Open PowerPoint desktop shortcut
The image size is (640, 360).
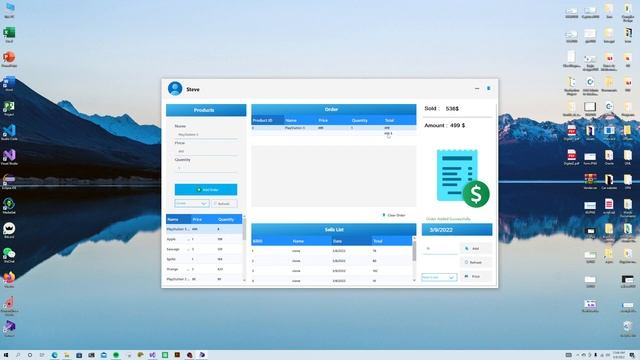point(9,59)
